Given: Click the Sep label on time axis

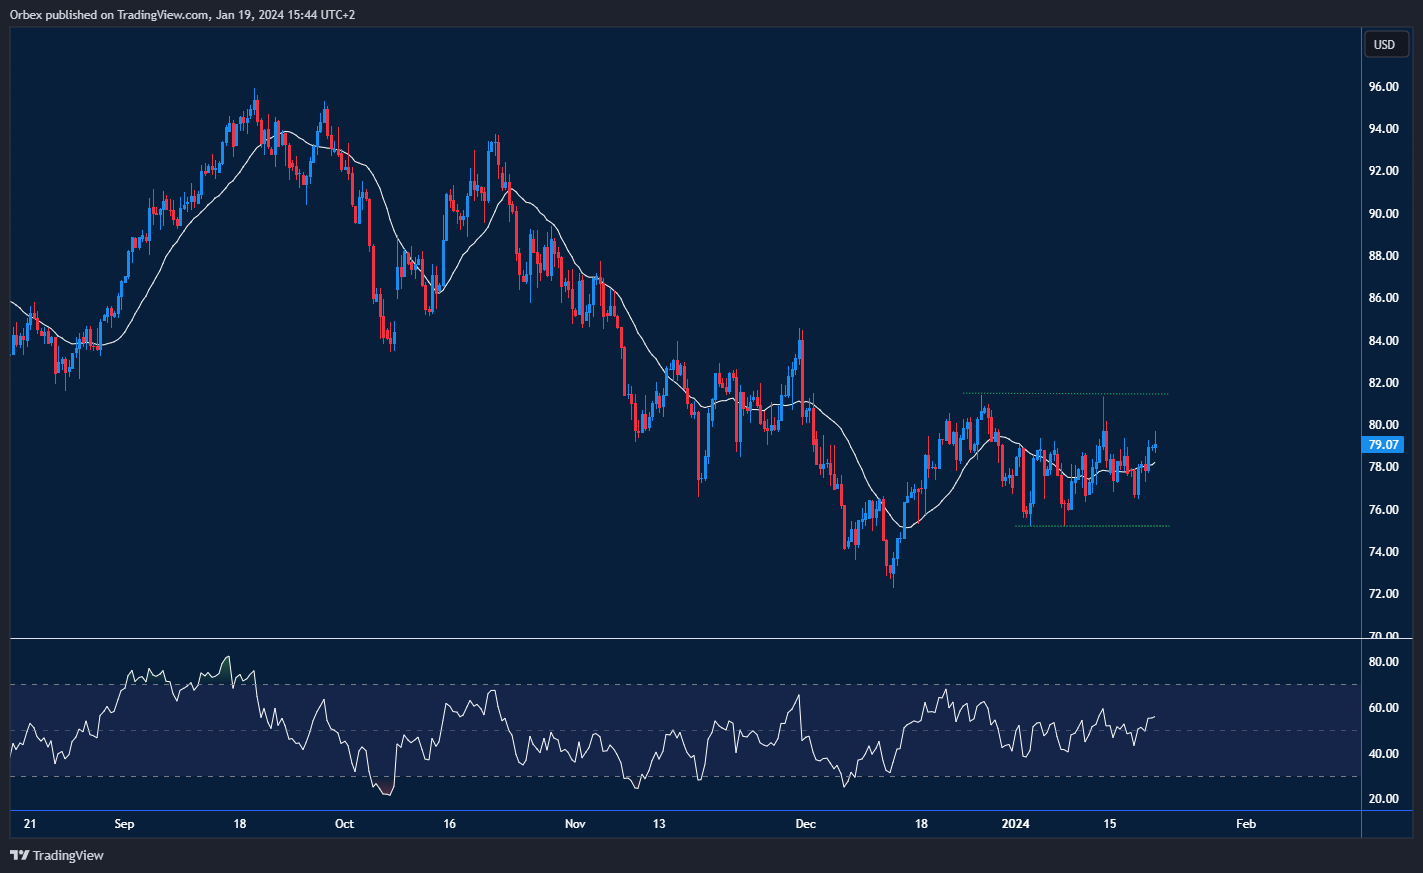Looking at the screenshot, I should (124, 824).
